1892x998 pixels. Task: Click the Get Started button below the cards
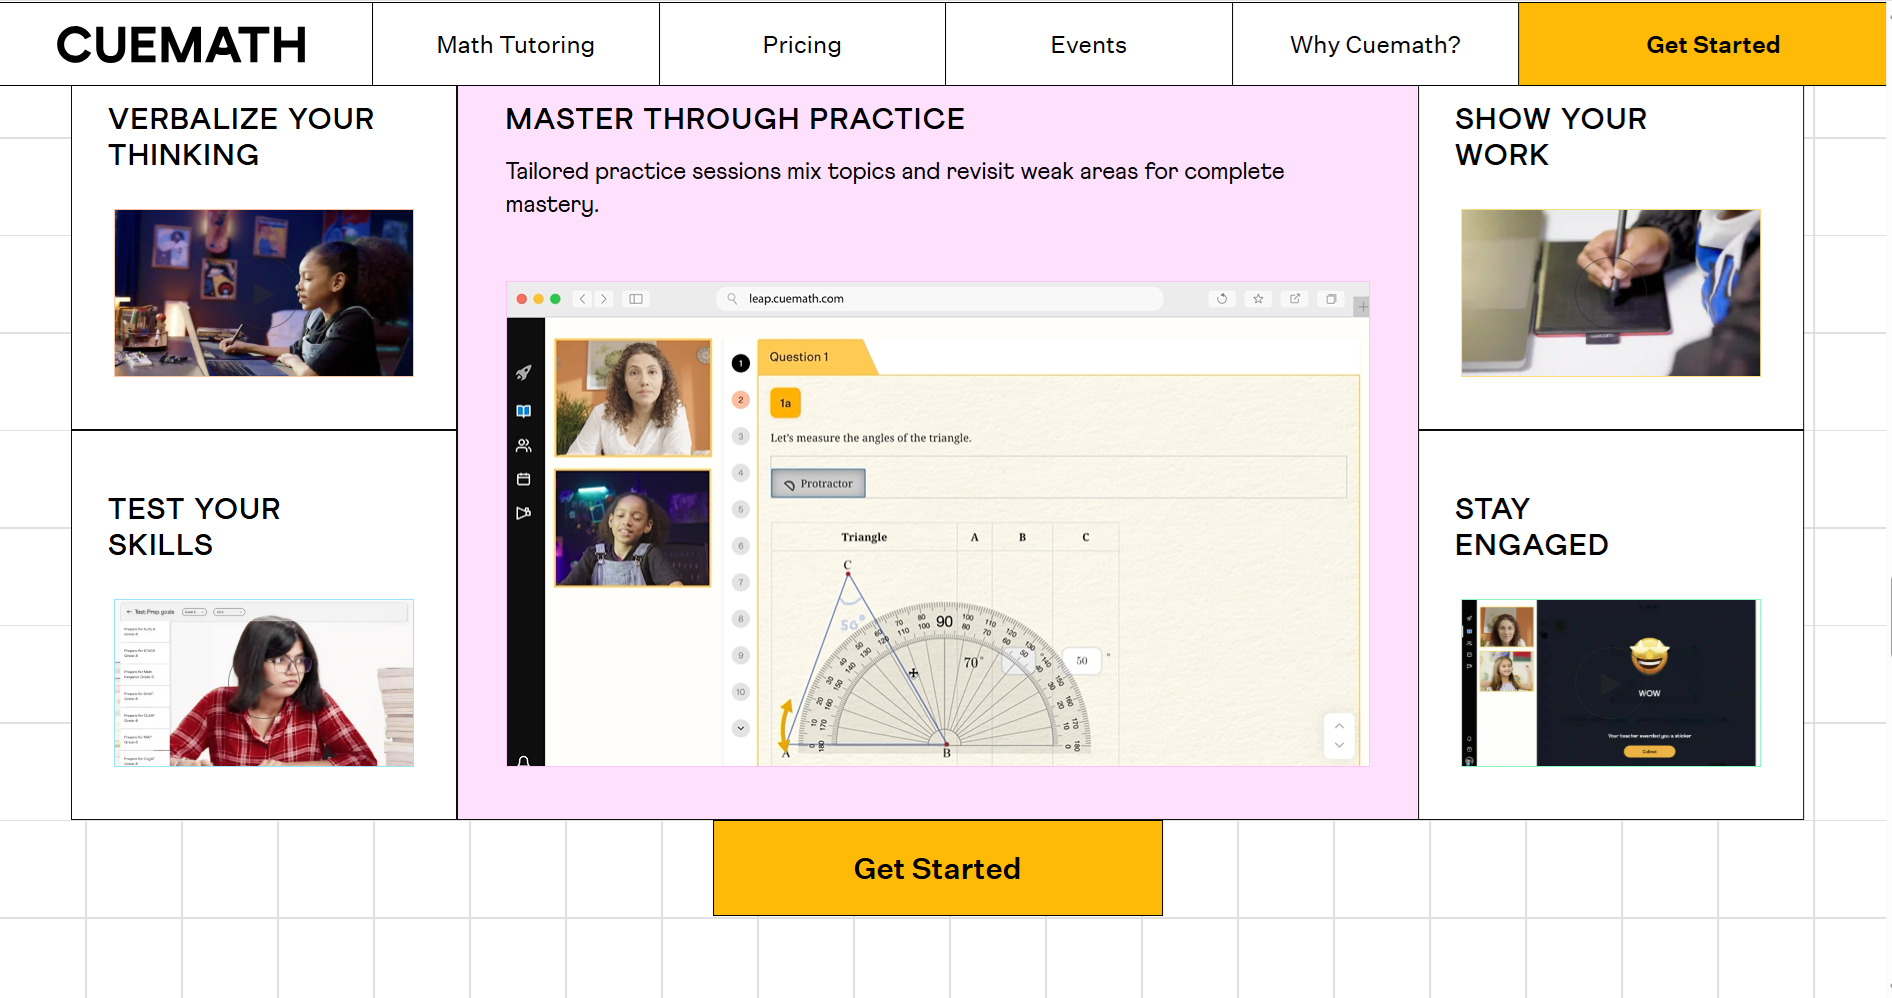(937, 868)
